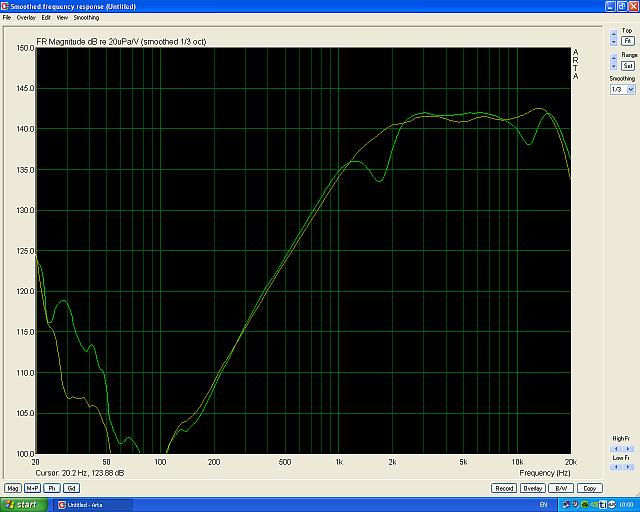This screenshot has height=512, width=640.
Task: Click the ARTA application icon in title bar
Action: [x=5, y=6]
